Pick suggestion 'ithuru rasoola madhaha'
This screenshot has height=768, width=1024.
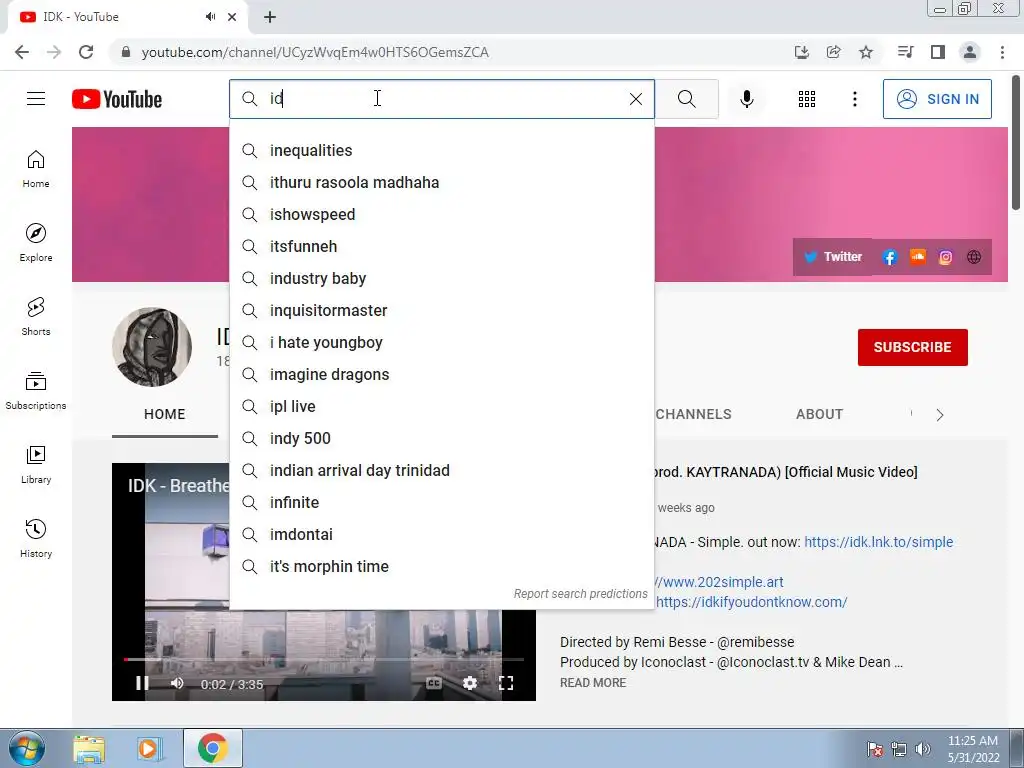tap(442, 182)
